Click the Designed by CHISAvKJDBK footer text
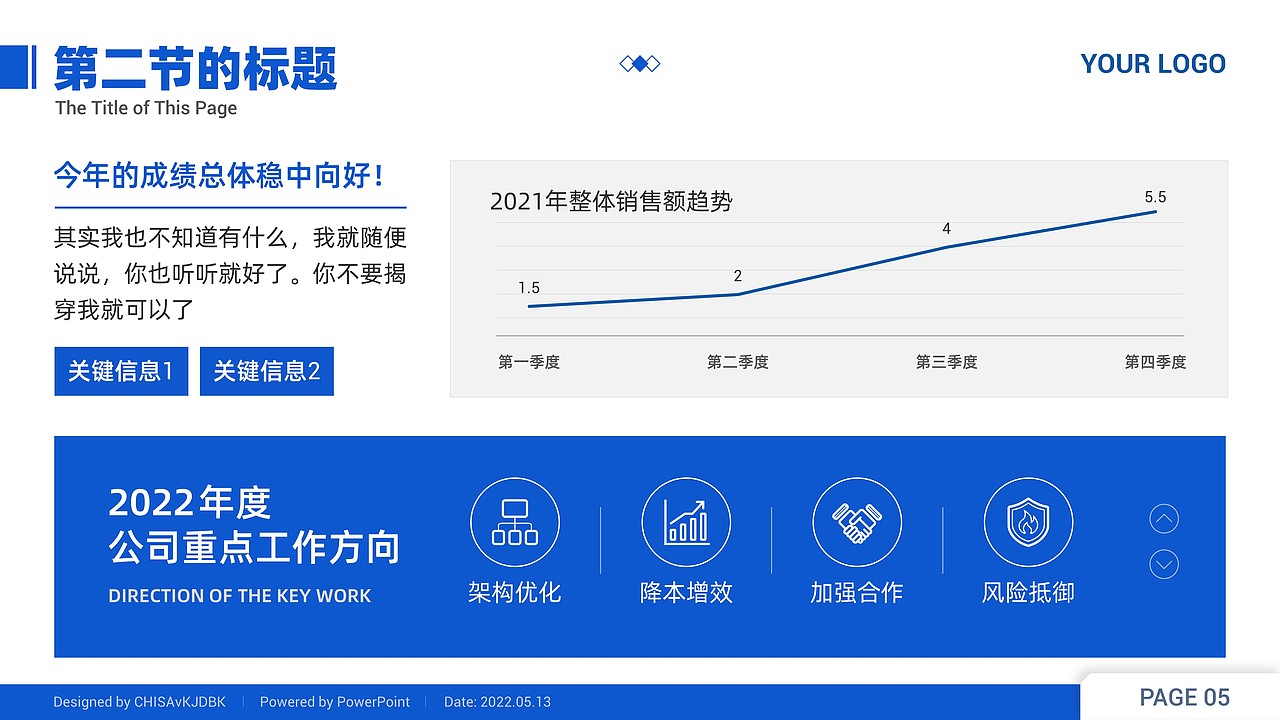Viewport: 1280px width, 720px height. click(140, 702)
